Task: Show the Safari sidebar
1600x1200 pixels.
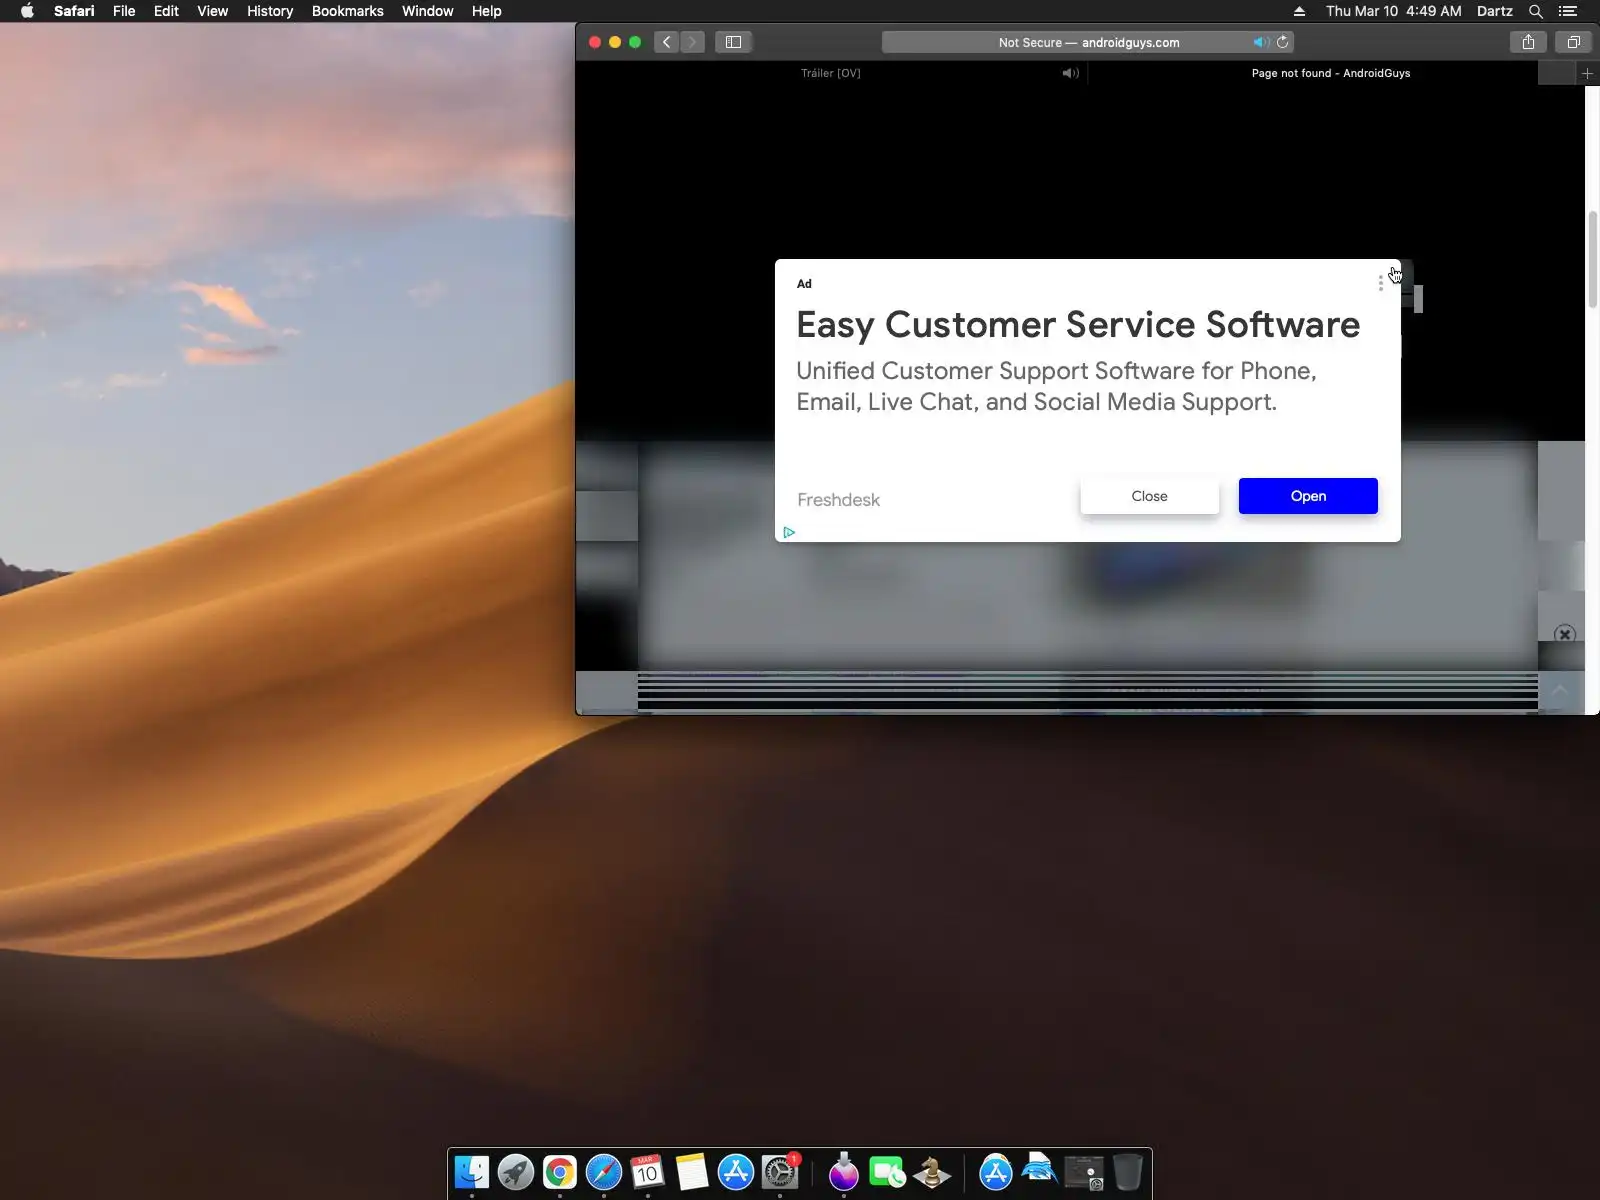Action: click(x=733, y=42)
